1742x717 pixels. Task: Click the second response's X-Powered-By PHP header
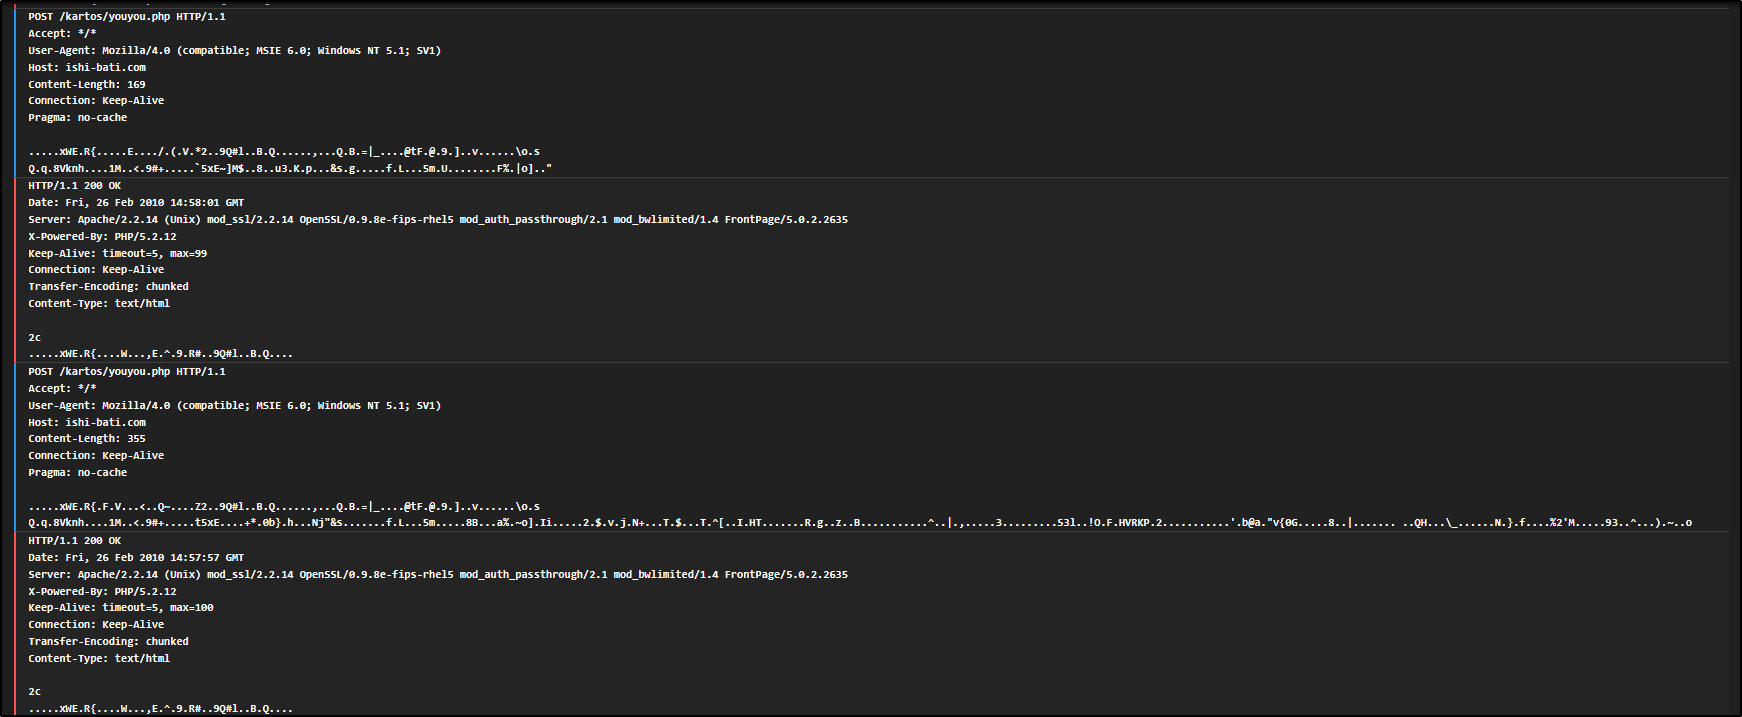(102, 592)
